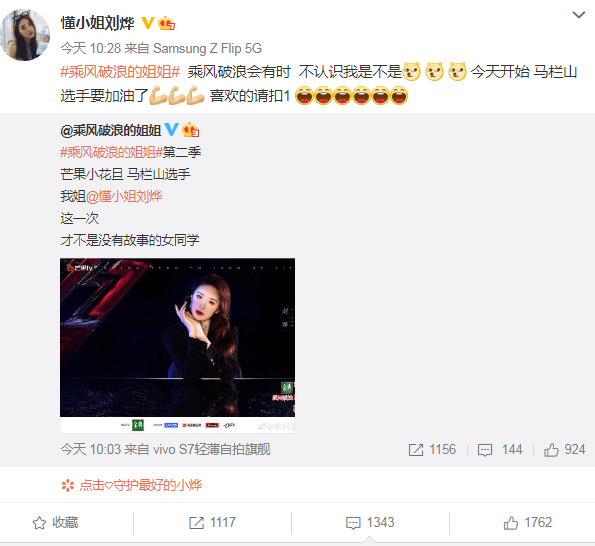Open 懂小姐刘烨 profile avatar
This screenshot has width=595, height=546.
25,35
